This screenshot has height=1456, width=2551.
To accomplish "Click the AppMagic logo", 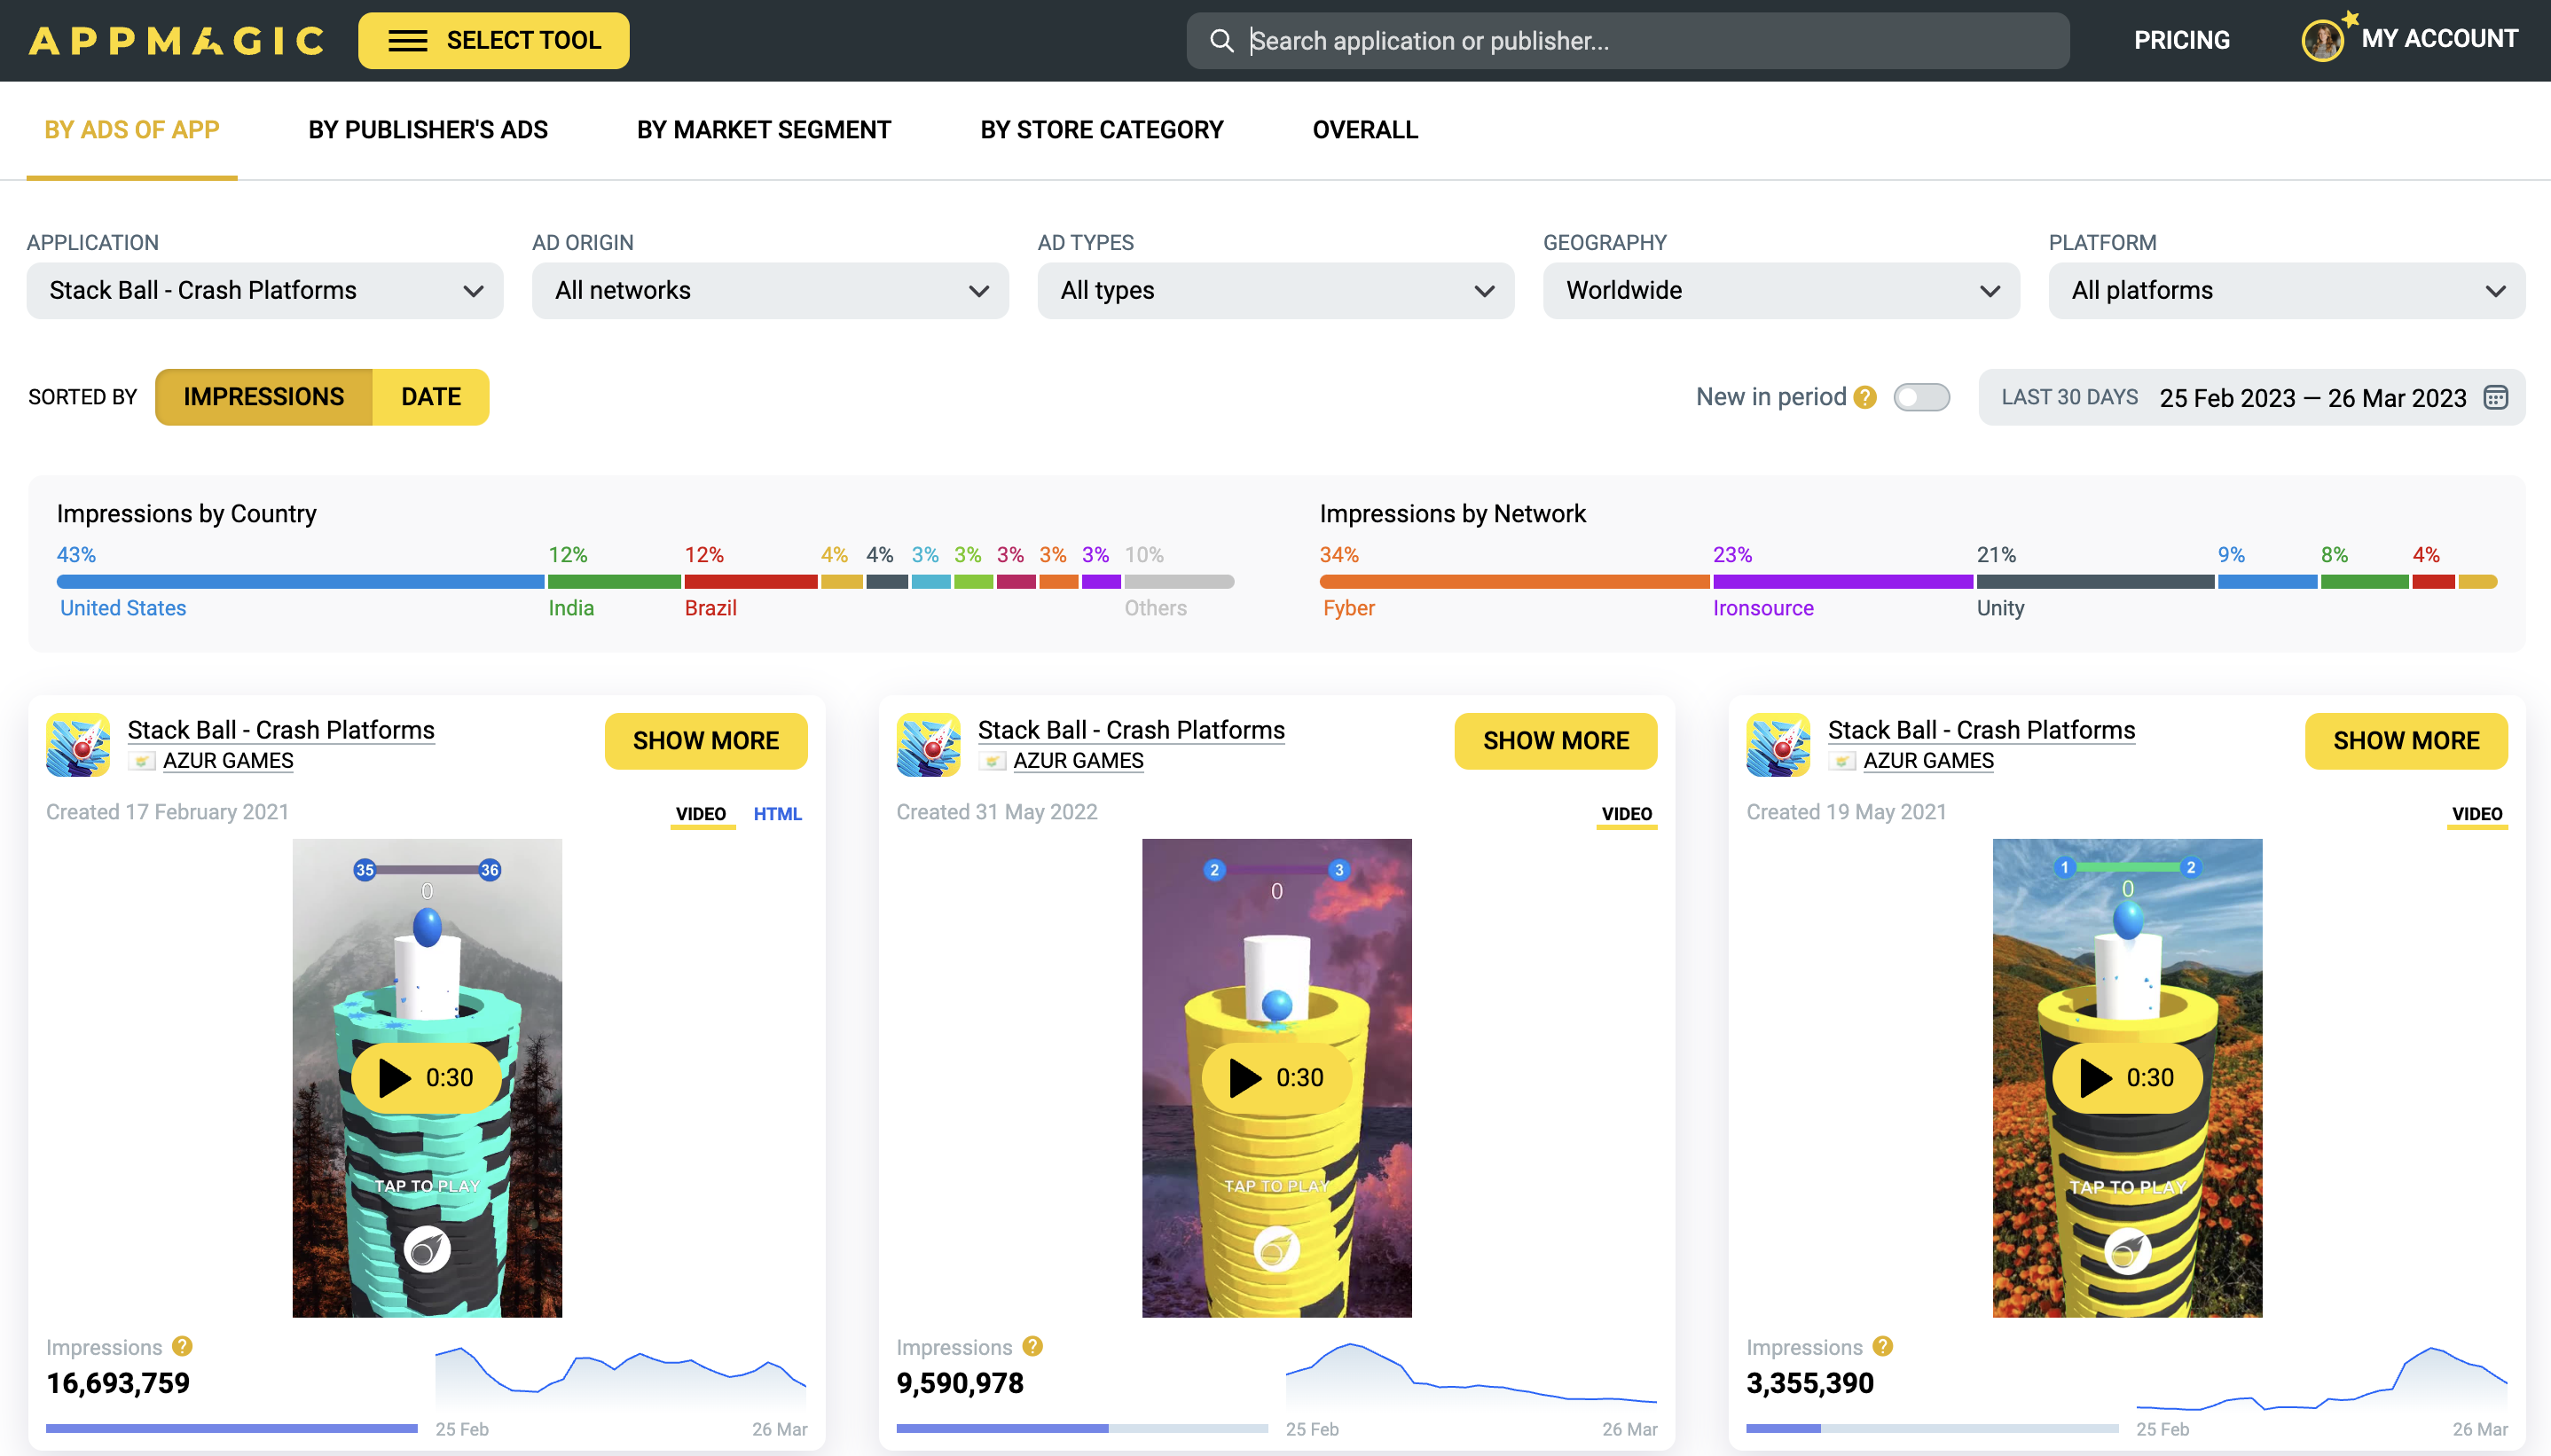I will [176, 40].
